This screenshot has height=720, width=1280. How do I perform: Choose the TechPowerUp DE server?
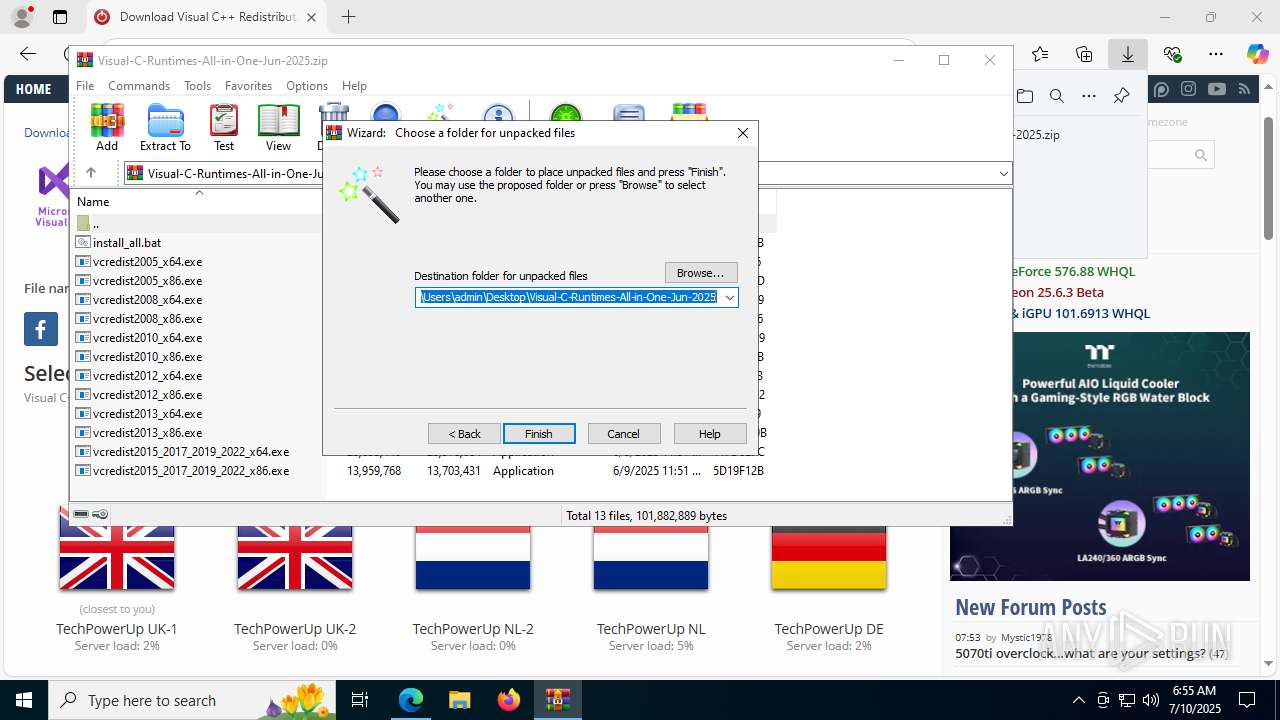[829, 629]
